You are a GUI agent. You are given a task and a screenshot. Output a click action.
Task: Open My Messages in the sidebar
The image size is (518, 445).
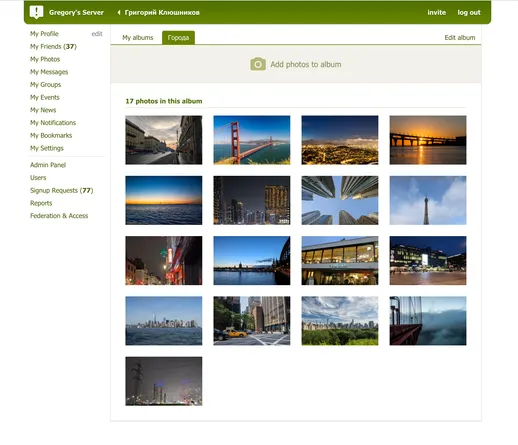click(x=49, y=72)
